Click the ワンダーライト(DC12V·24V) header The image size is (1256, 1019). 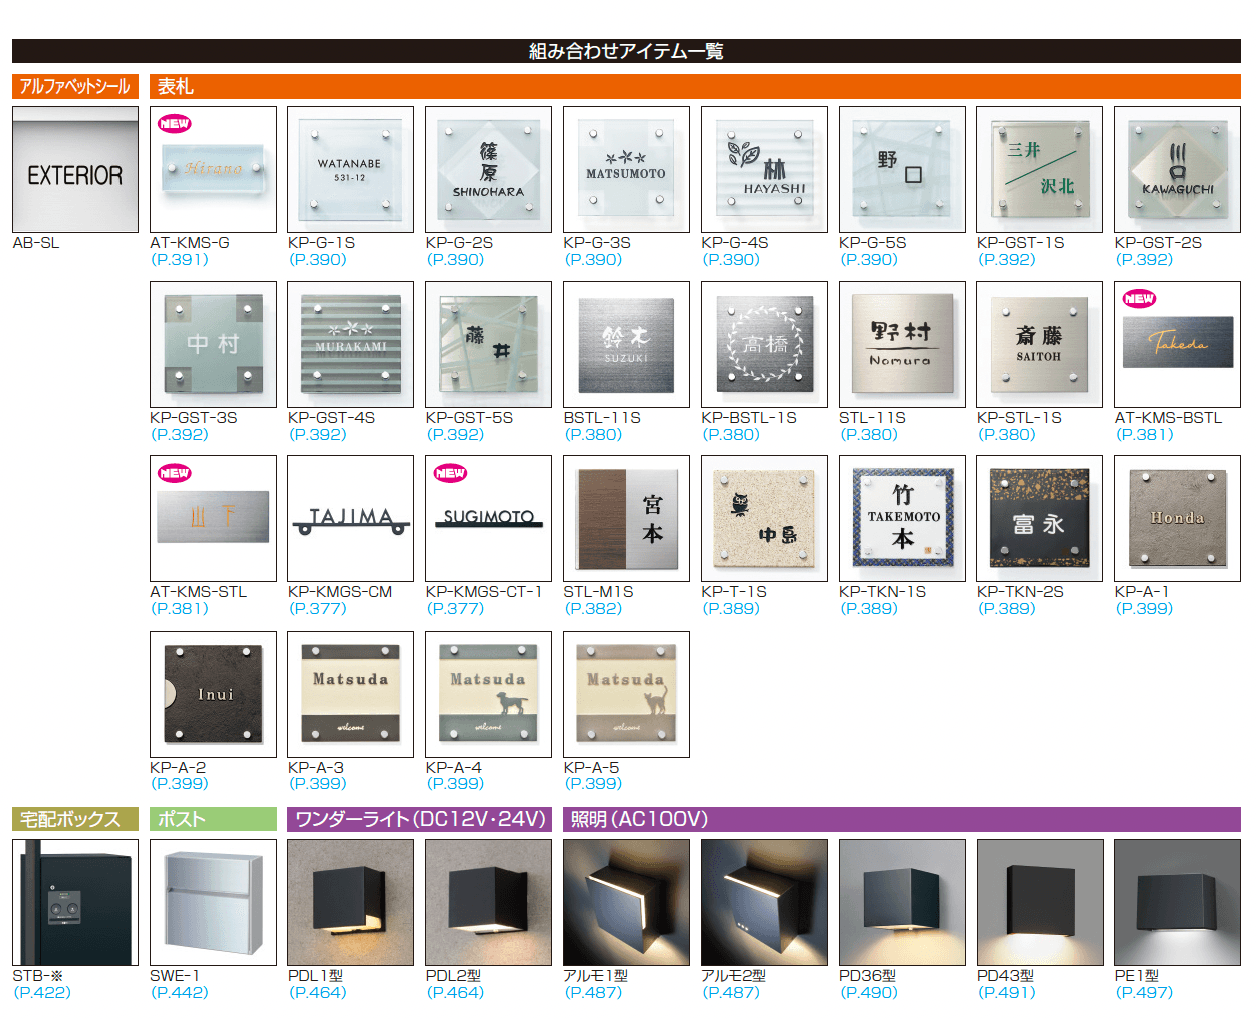coord(420,820)
